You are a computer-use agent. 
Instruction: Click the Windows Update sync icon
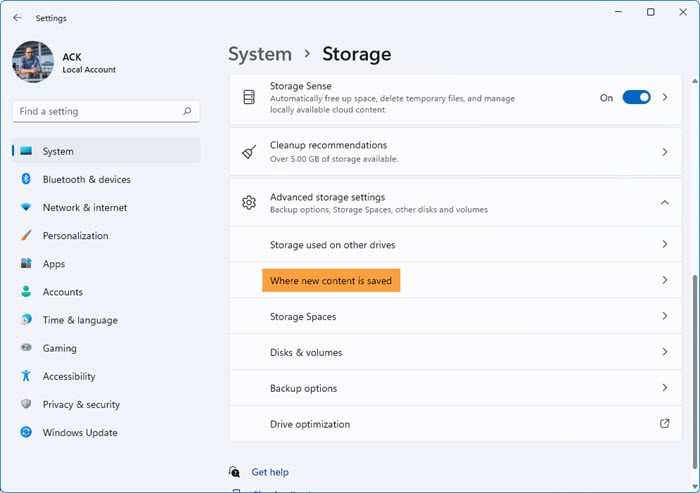pos(26,433)
